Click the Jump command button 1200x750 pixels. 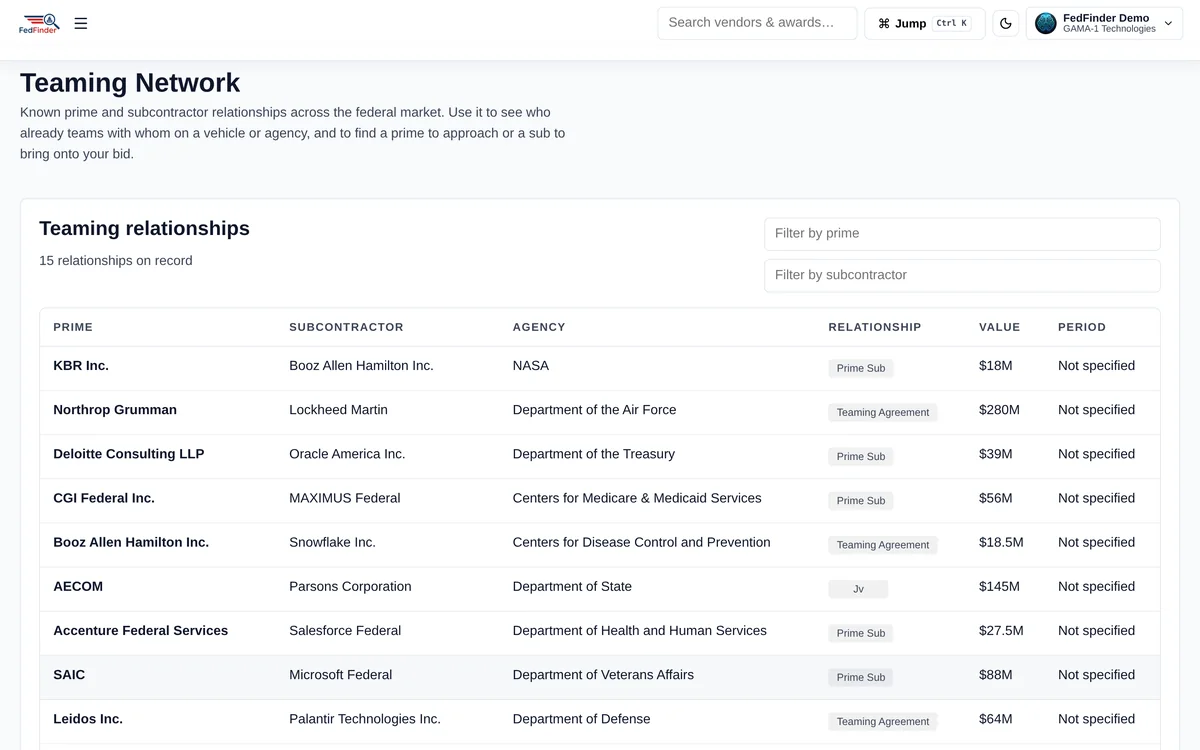pos(925,23)
